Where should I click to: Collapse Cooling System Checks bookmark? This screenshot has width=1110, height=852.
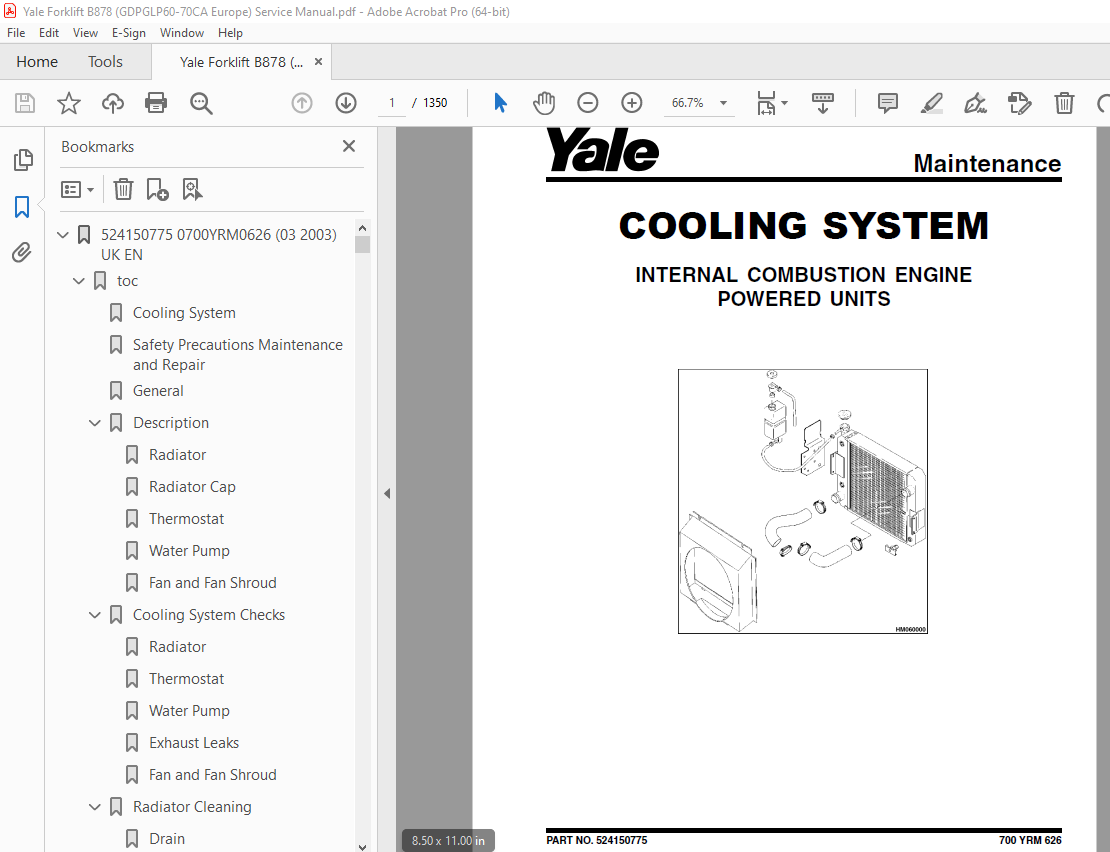click(95, 615)
